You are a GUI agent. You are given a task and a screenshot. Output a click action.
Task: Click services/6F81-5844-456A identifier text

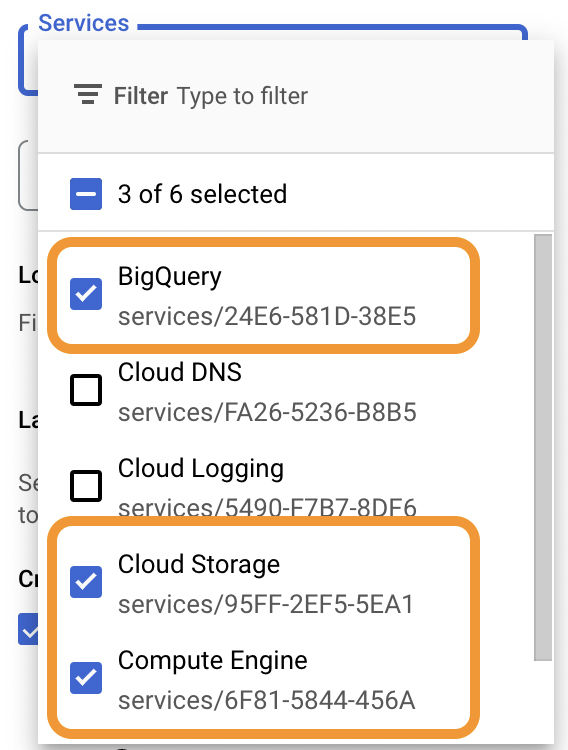[x=267, y=700]
